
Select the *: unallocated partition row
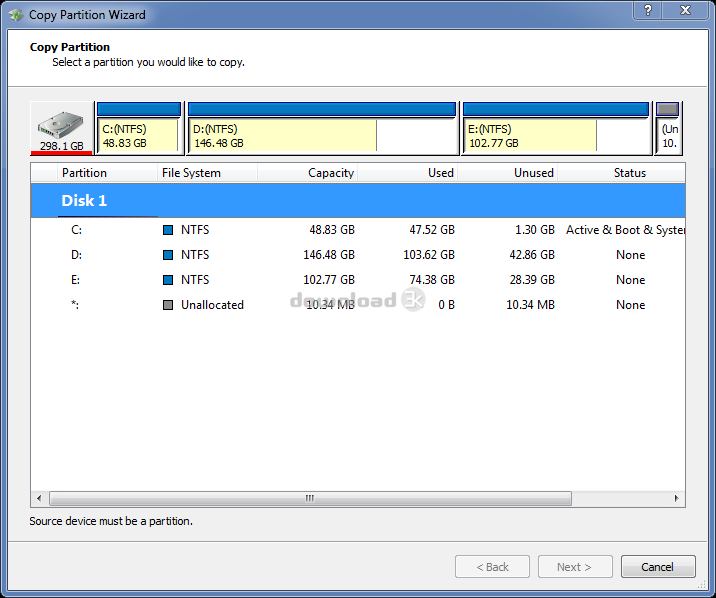click(x=358, y=305)
